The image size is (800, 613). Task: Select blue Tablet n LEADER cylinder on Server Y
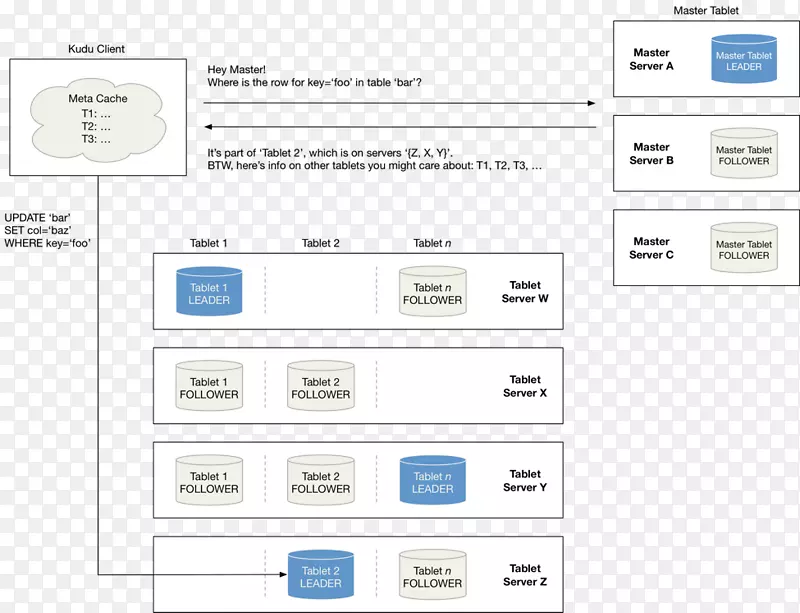pos(432,480)
